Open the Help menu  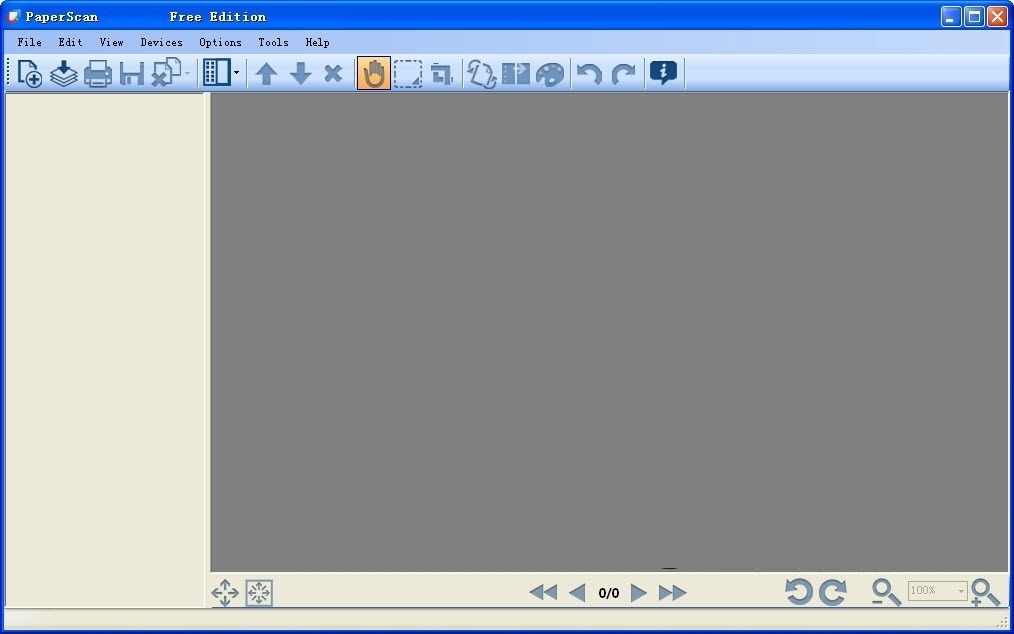coord(318,42)
